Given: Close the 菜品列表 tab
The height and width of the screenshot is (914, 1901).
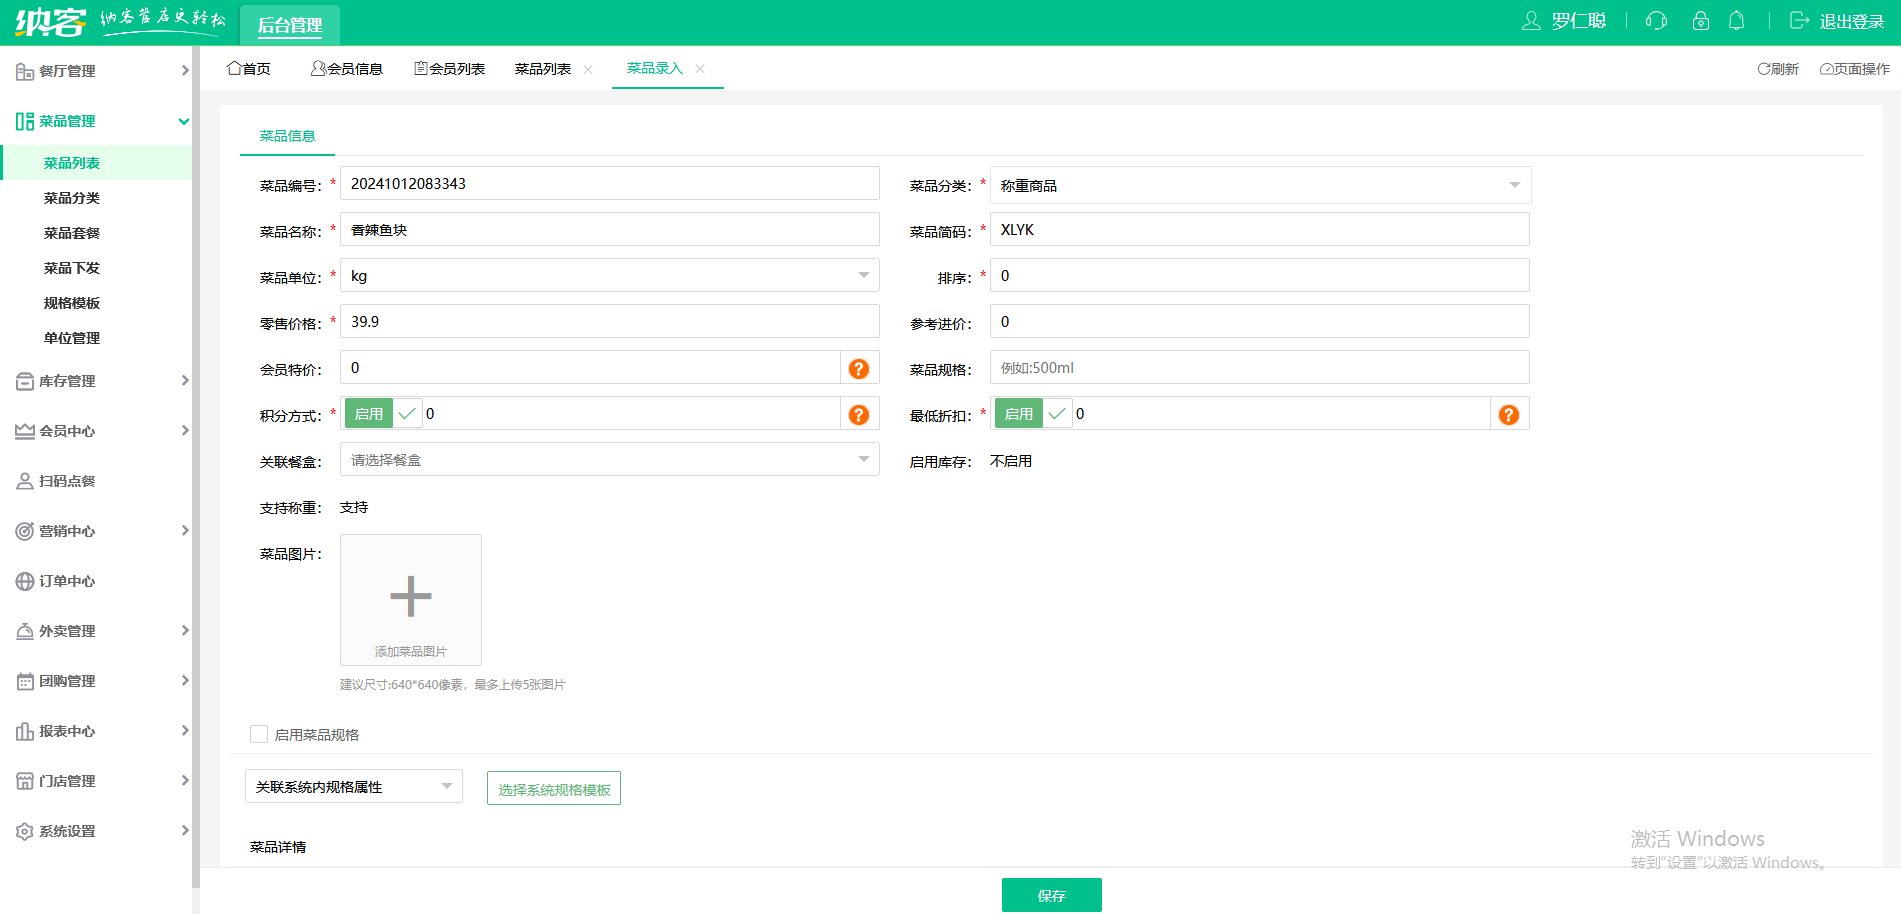Looking at the screenshot, I should click(588, 69).
